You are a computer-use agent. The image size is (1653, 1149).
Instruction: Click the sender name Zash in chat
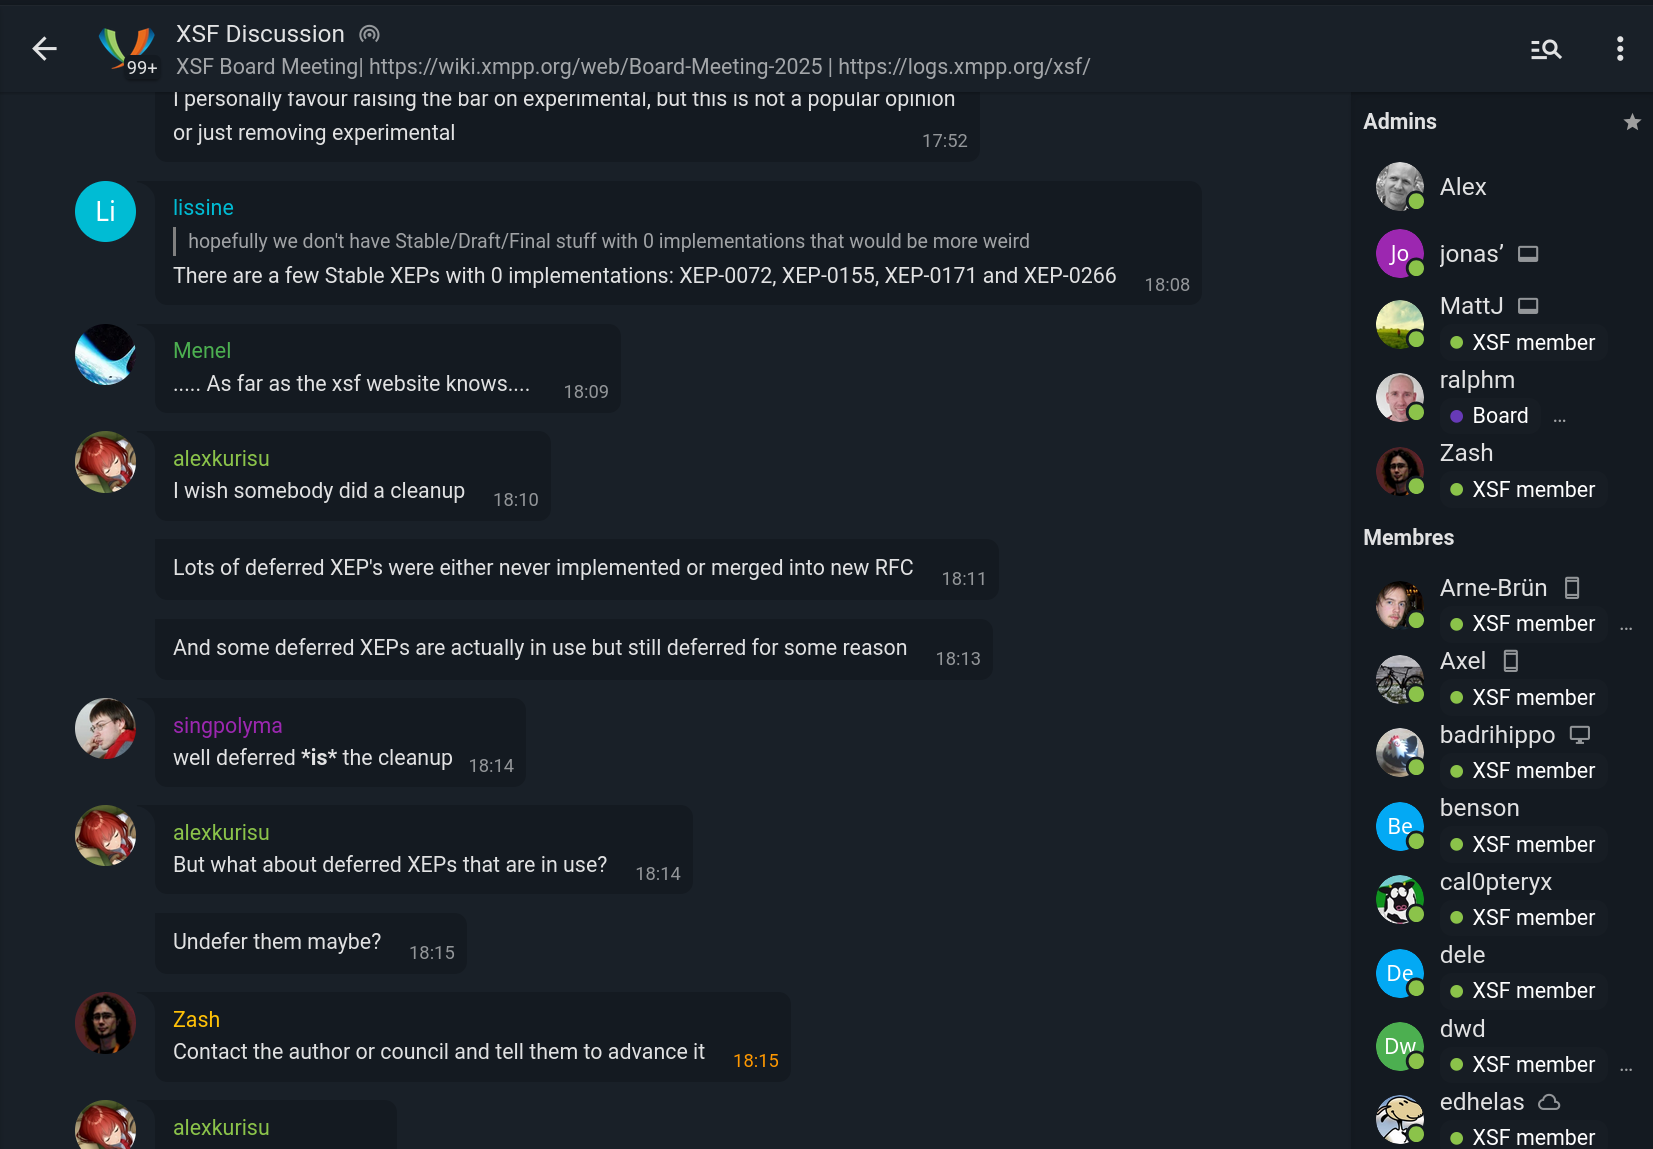click(x=196, y=1020)
